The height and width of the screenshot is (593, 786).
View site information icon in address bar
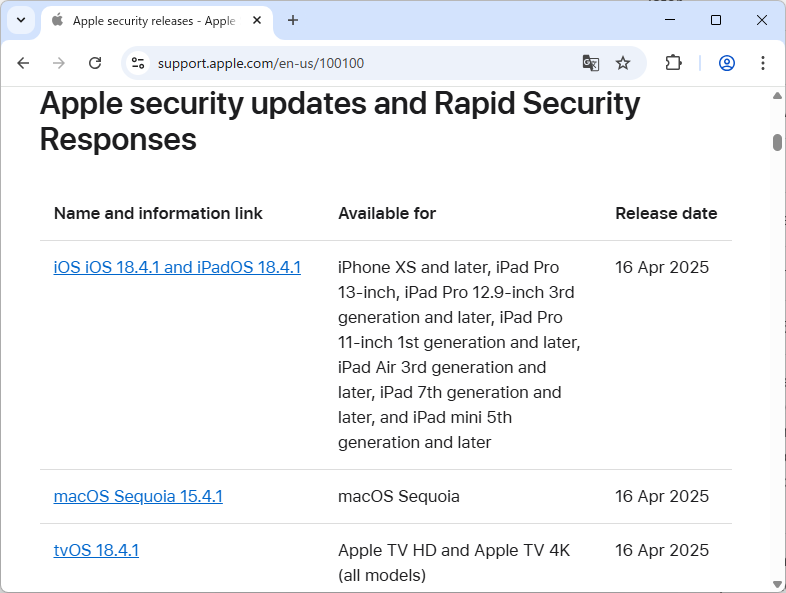(138, 63)
